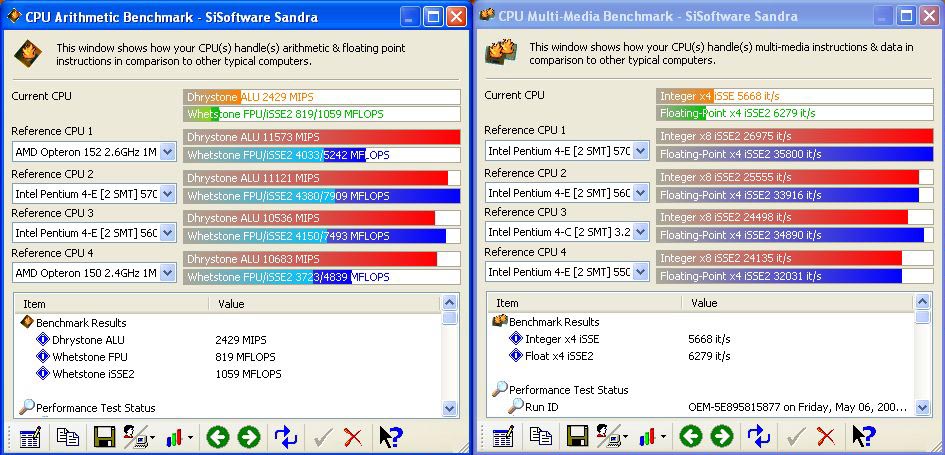945x455 pixels.
Task: Click Value column header in Arithmetic results list
Action: (325, 304)
